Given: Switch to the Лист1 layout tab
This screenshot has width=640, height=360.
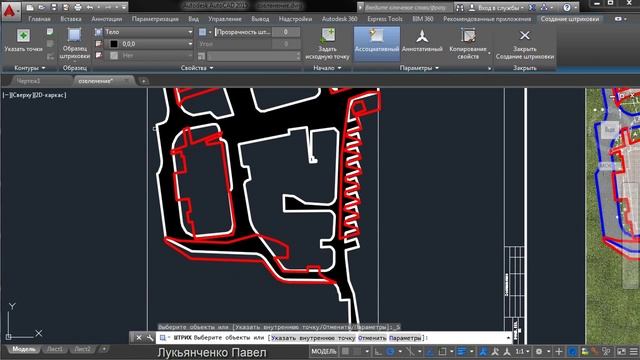Looking at the screenshot, I should (x=55, y=349).
